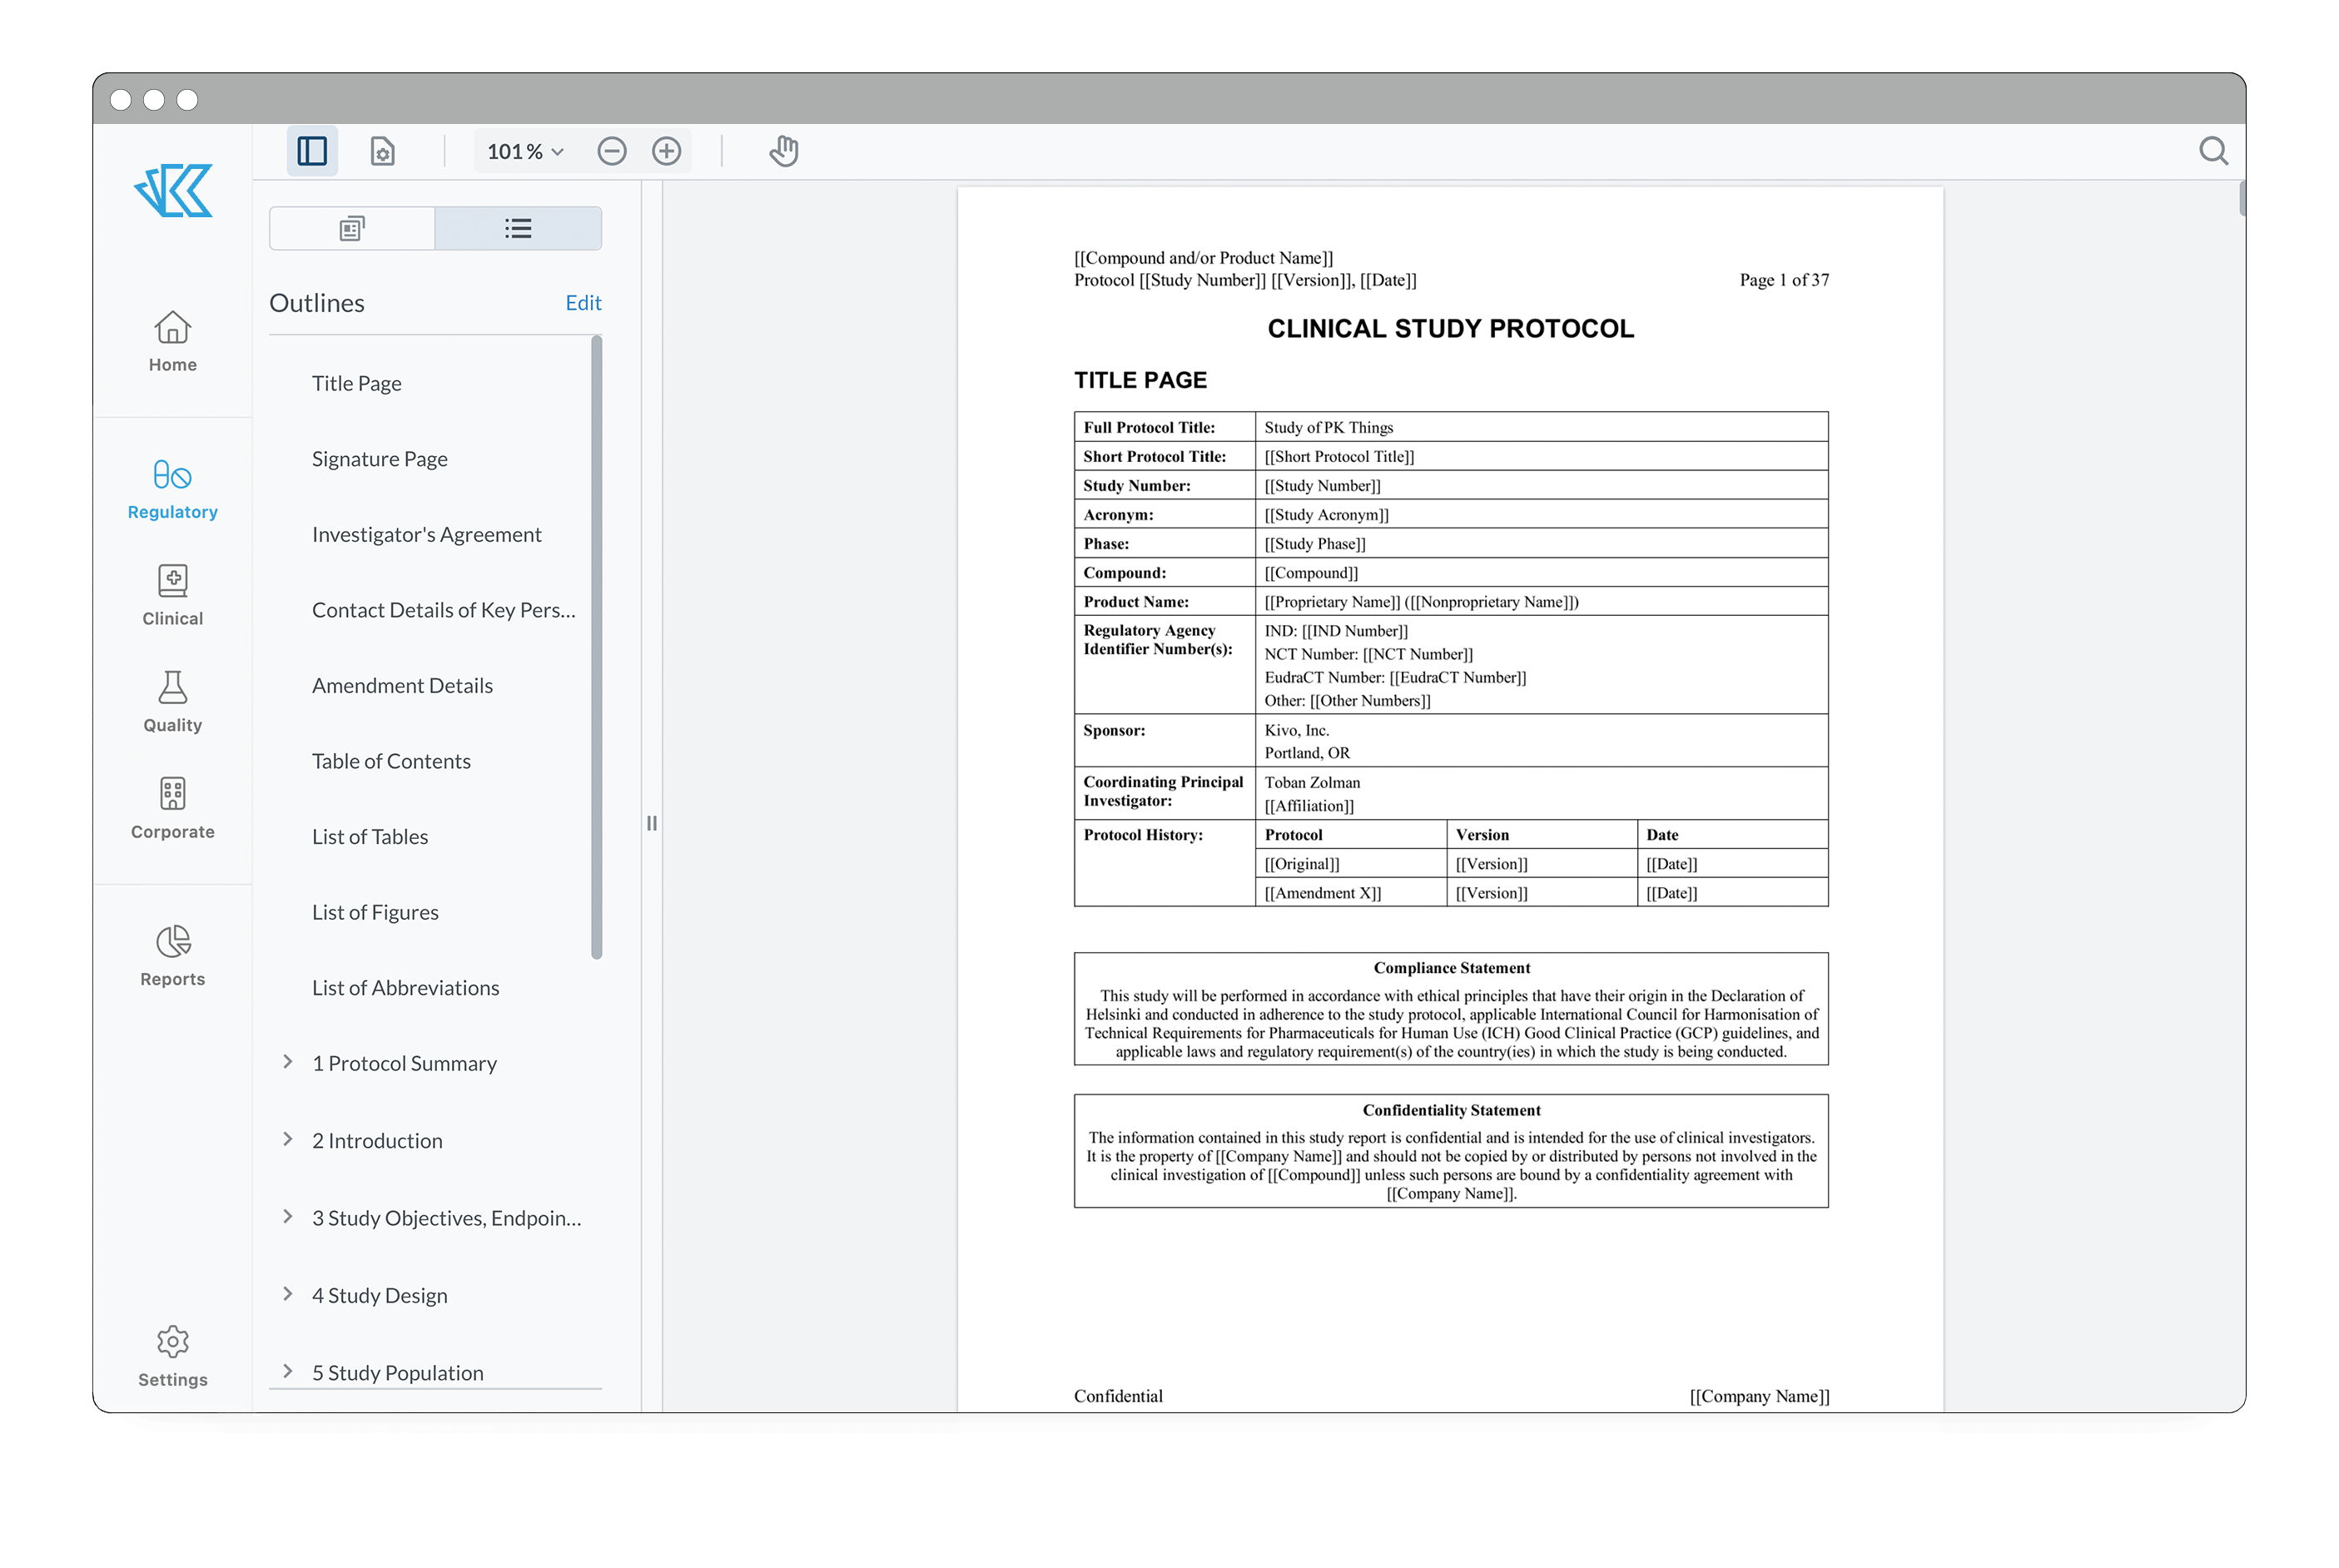
Task: Zoom out using the minus button
Action: pyautogui.click(x=612, y=151)
